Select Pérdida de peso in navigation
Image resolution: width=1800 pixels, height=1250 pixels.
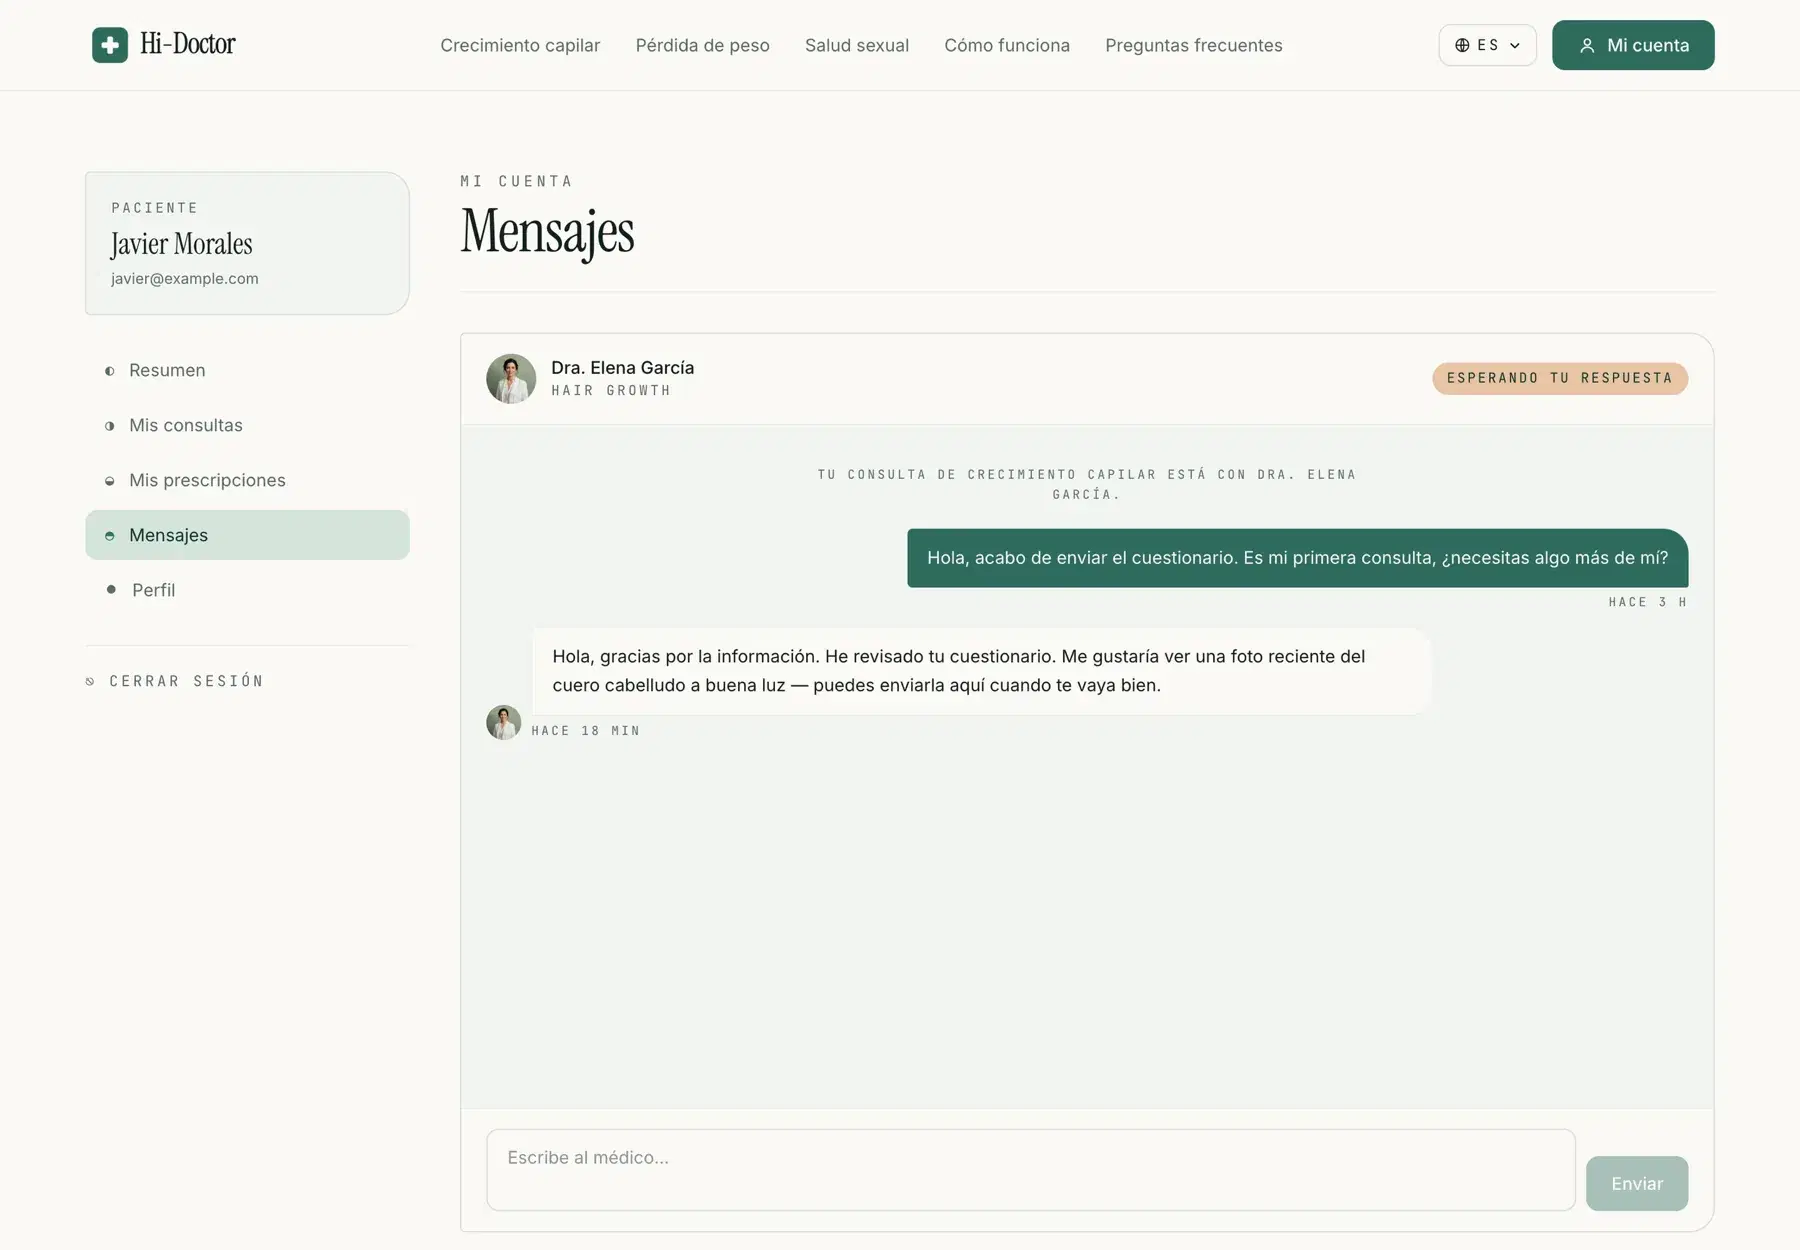702,45
